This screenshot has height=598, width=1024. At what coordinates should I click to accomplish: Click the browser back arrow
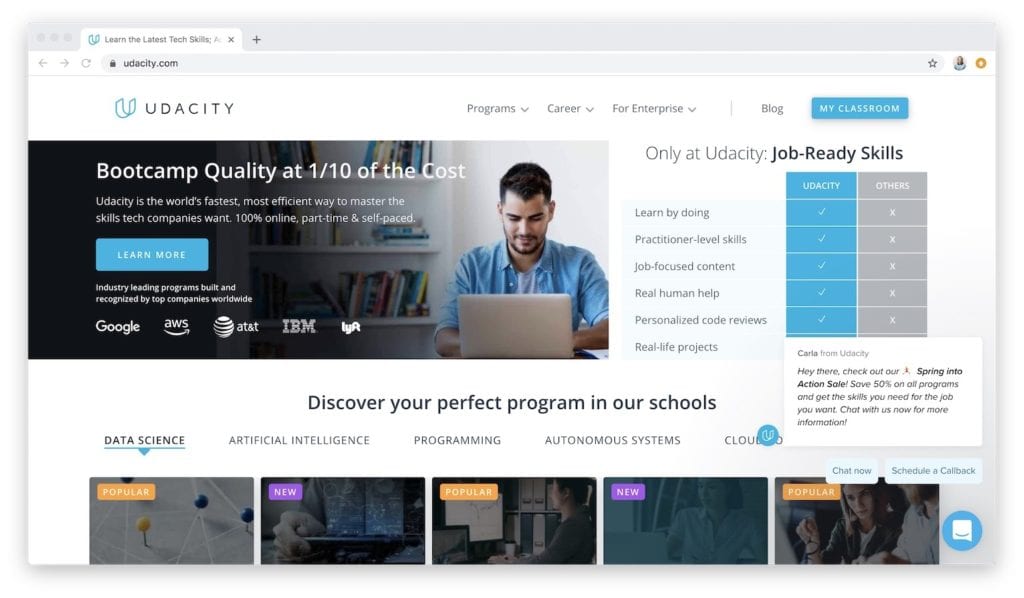[x=42, y=63]
